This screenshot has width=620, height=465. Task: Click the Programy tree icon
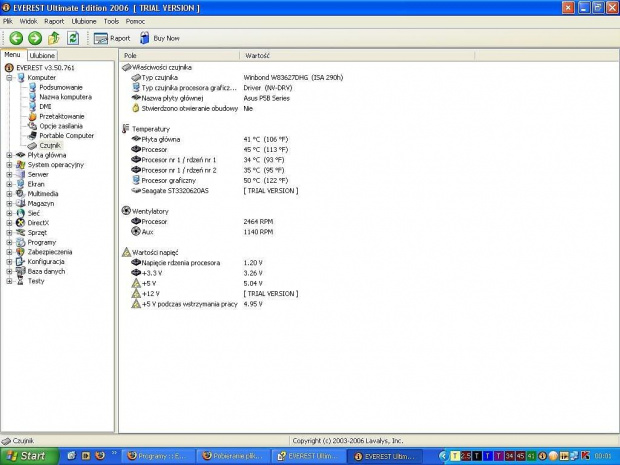(20, 242)
